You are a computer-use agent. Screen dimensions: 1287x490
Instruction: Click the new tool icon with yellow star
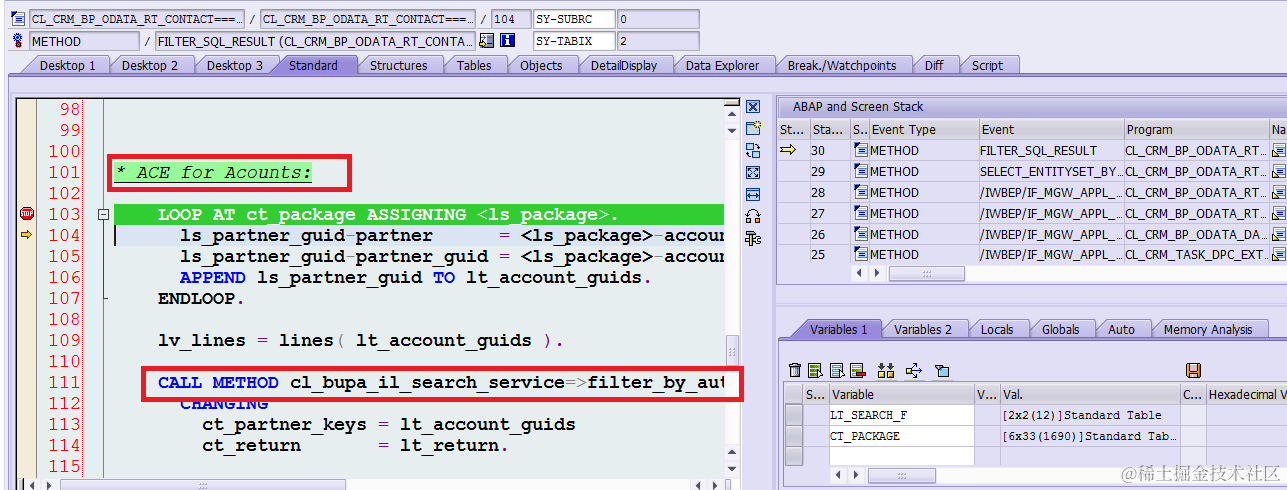click(x=754, y=129)
